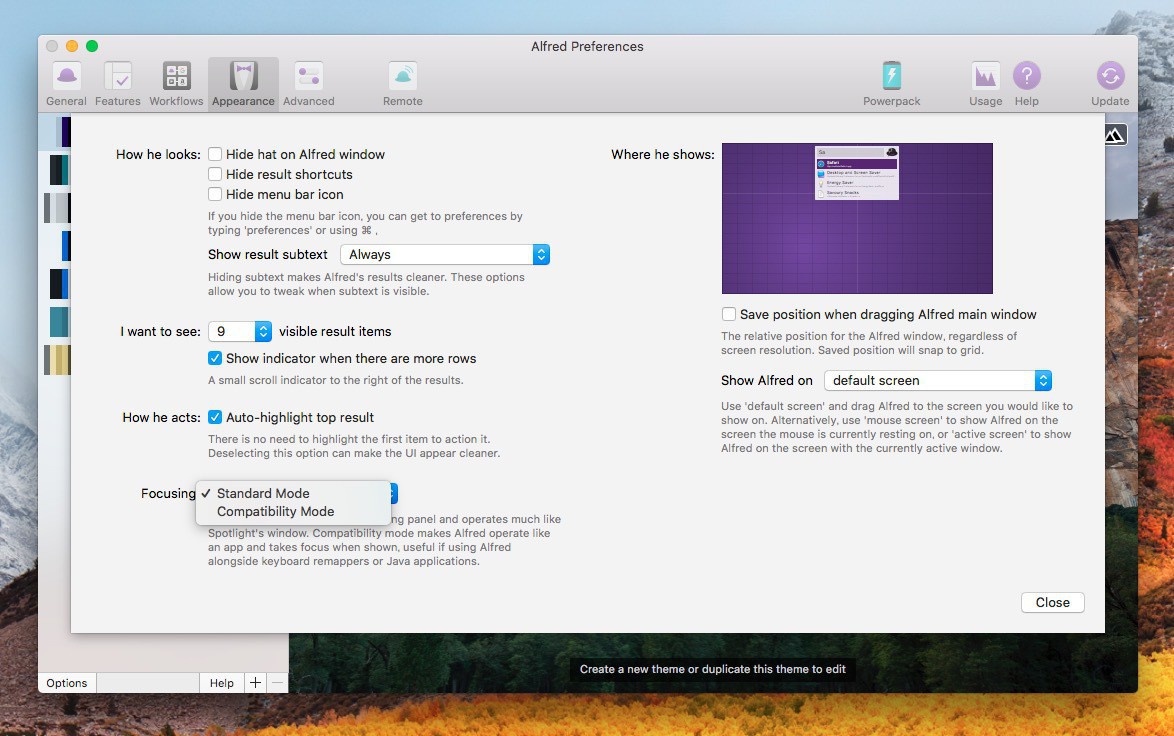The height and width of the screenshot is (736, 1174).
Task: Choose Standard Mode in focusing menu
Action: (x=263, y=493)
